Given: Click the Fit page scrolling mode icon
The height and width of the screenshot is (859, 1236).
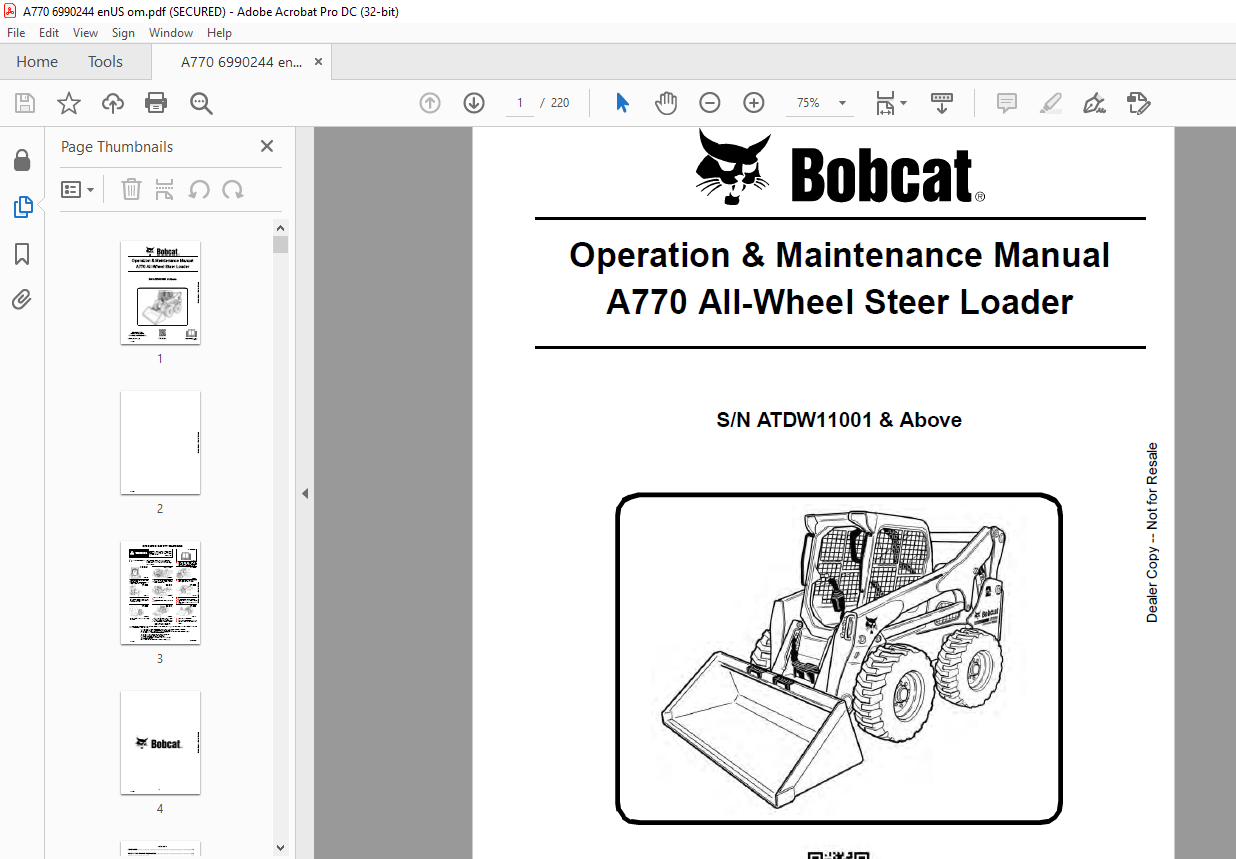Looking at the screenshot, I should click(x=885, y=103).
